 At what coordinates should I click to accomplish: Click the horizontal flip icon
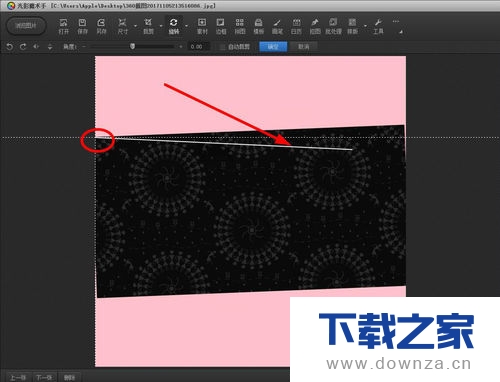(36, 47)
